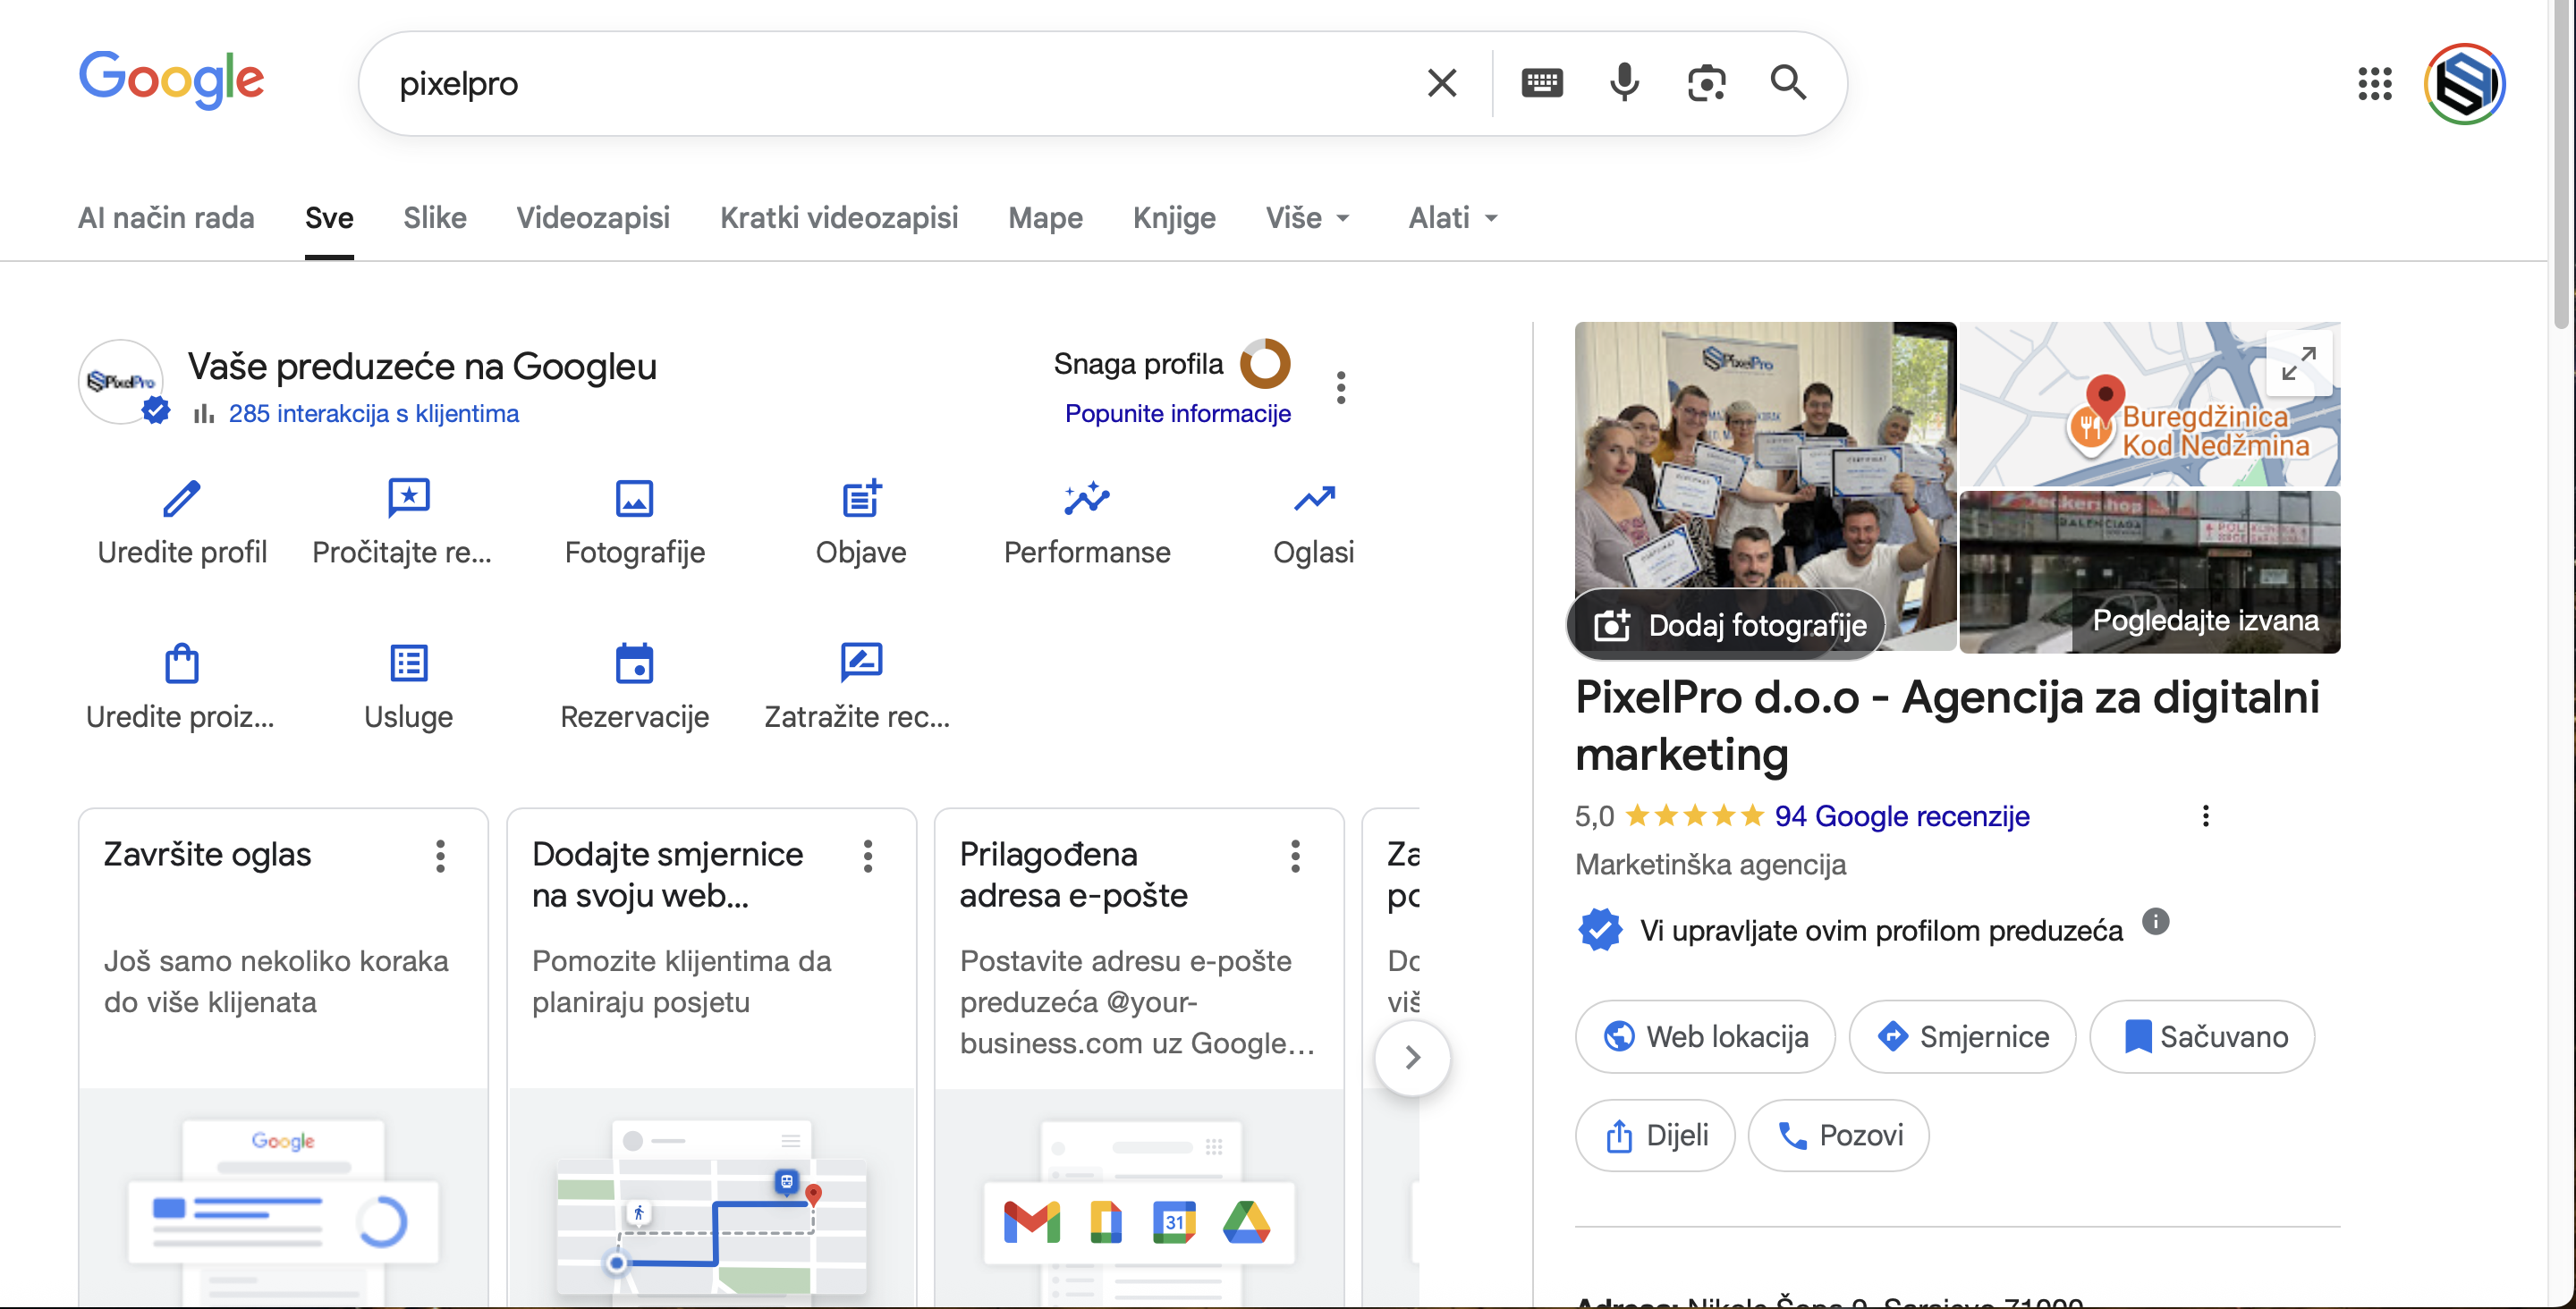Click 'Vaše preduzeće na Googleu' heading
This screenshot has height=1309, width=2576.
tap(422, 367)
